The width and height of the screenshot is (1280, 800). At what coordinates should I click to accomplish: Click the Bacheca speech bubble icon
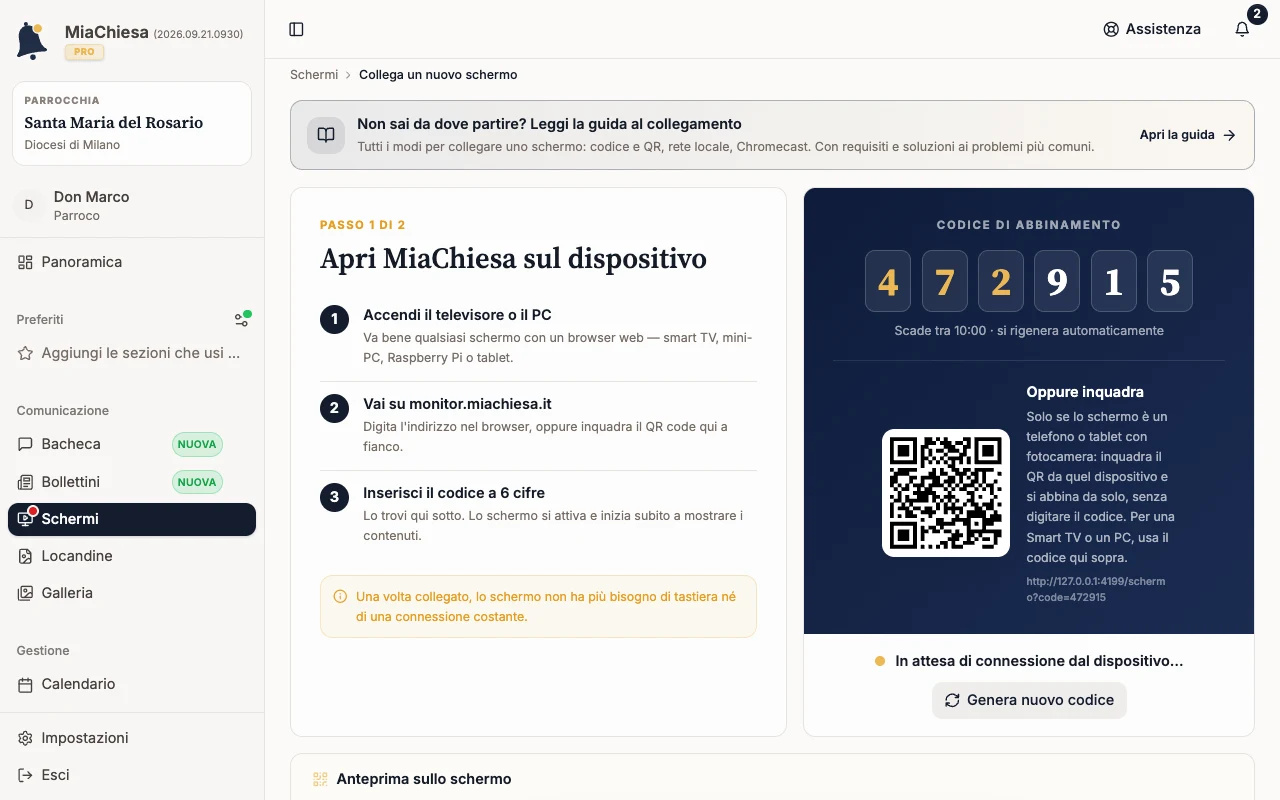(x=26, y=444)
